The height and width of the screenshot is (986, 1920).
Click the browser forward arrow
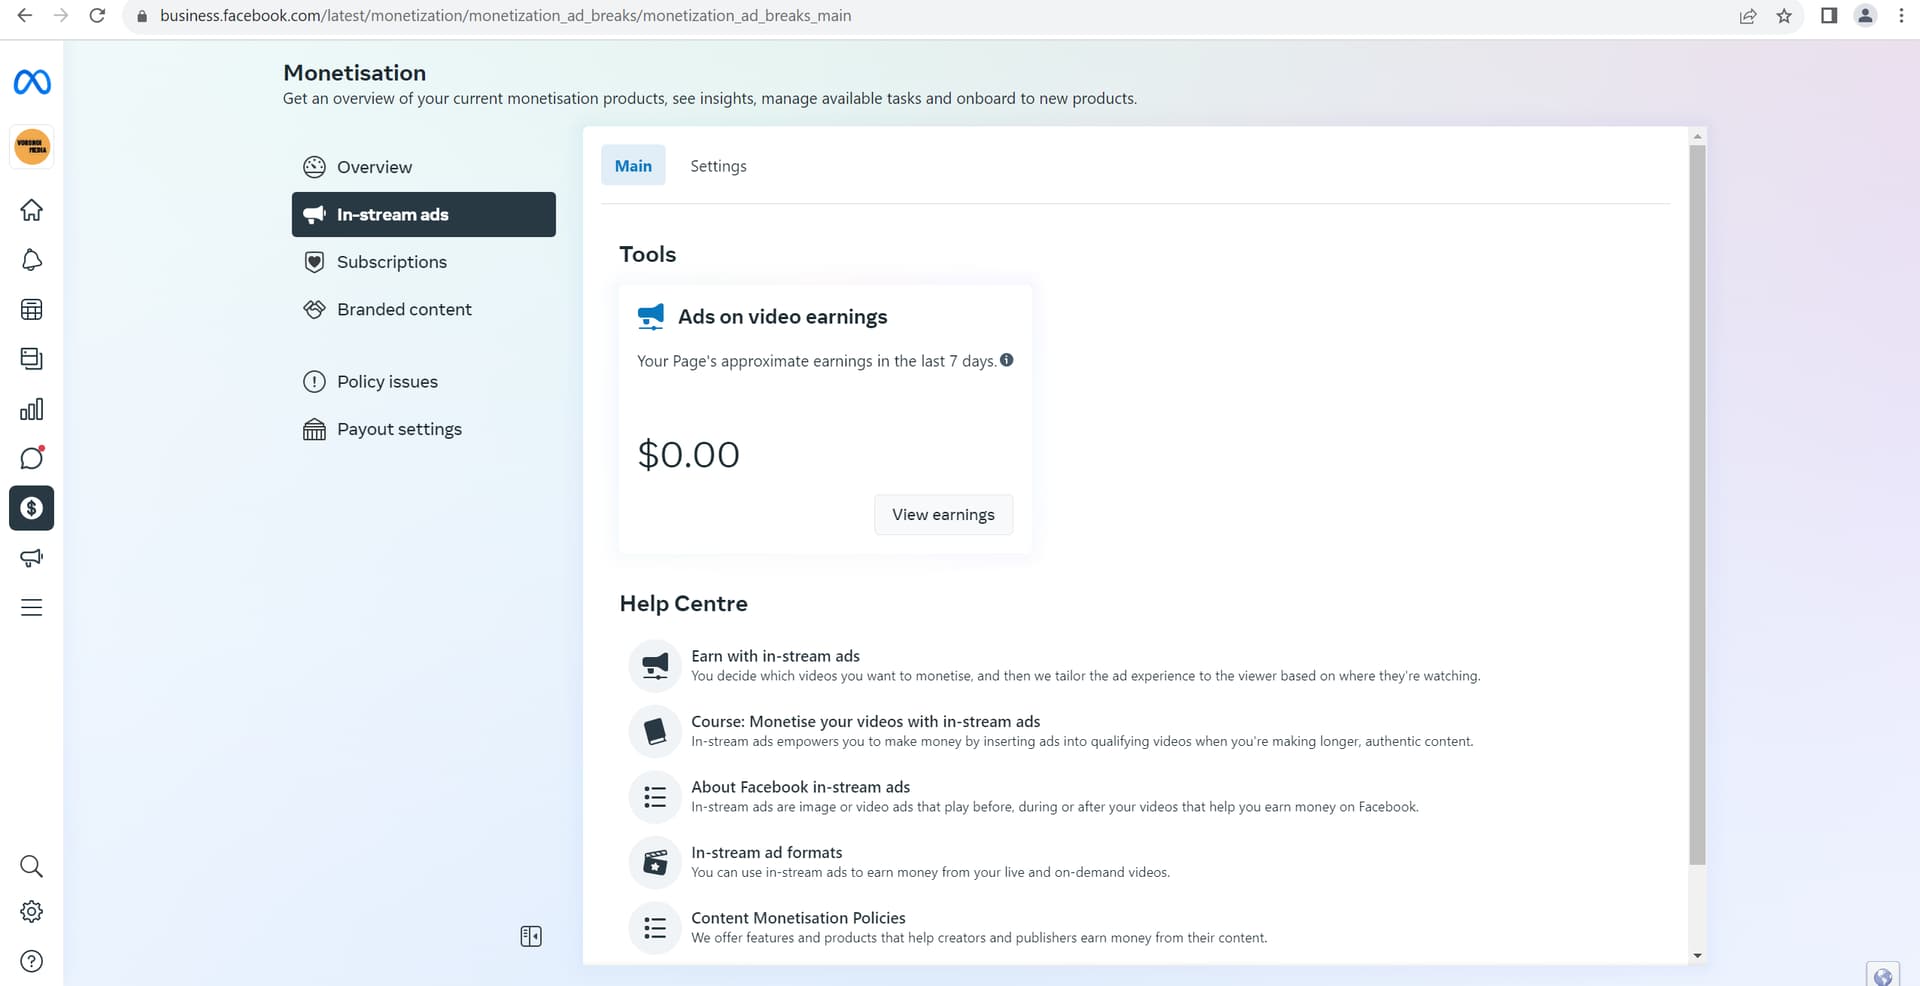[61, 16]
